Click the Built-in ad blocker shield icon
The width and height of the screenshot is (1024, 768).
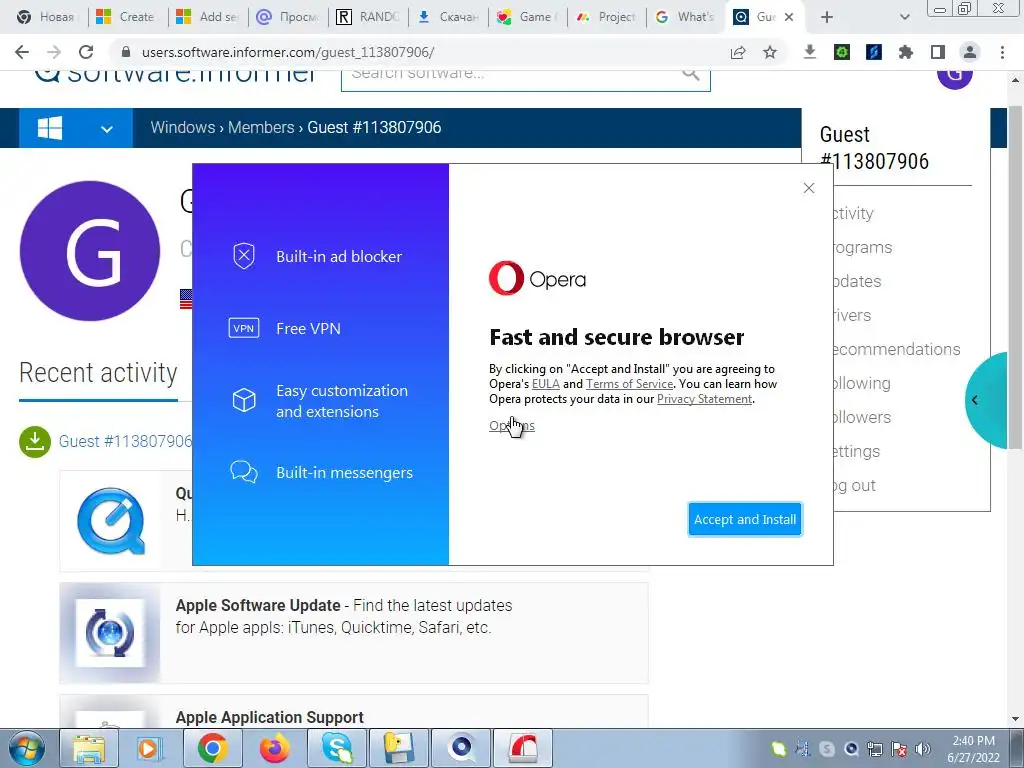coord(244,256)
